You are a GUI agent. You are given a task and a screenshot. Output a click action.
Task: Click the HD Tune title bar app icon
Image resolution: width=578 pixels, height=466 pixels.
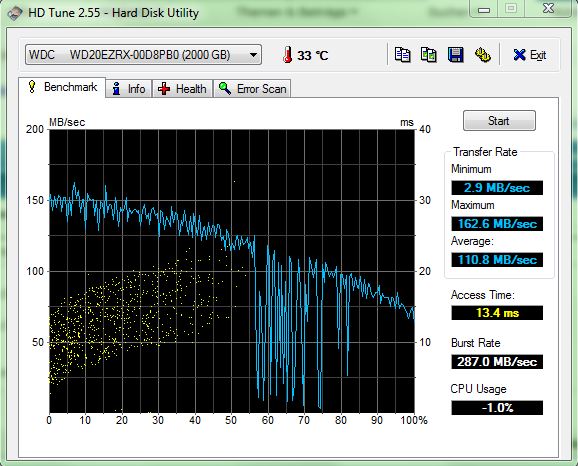15,13
